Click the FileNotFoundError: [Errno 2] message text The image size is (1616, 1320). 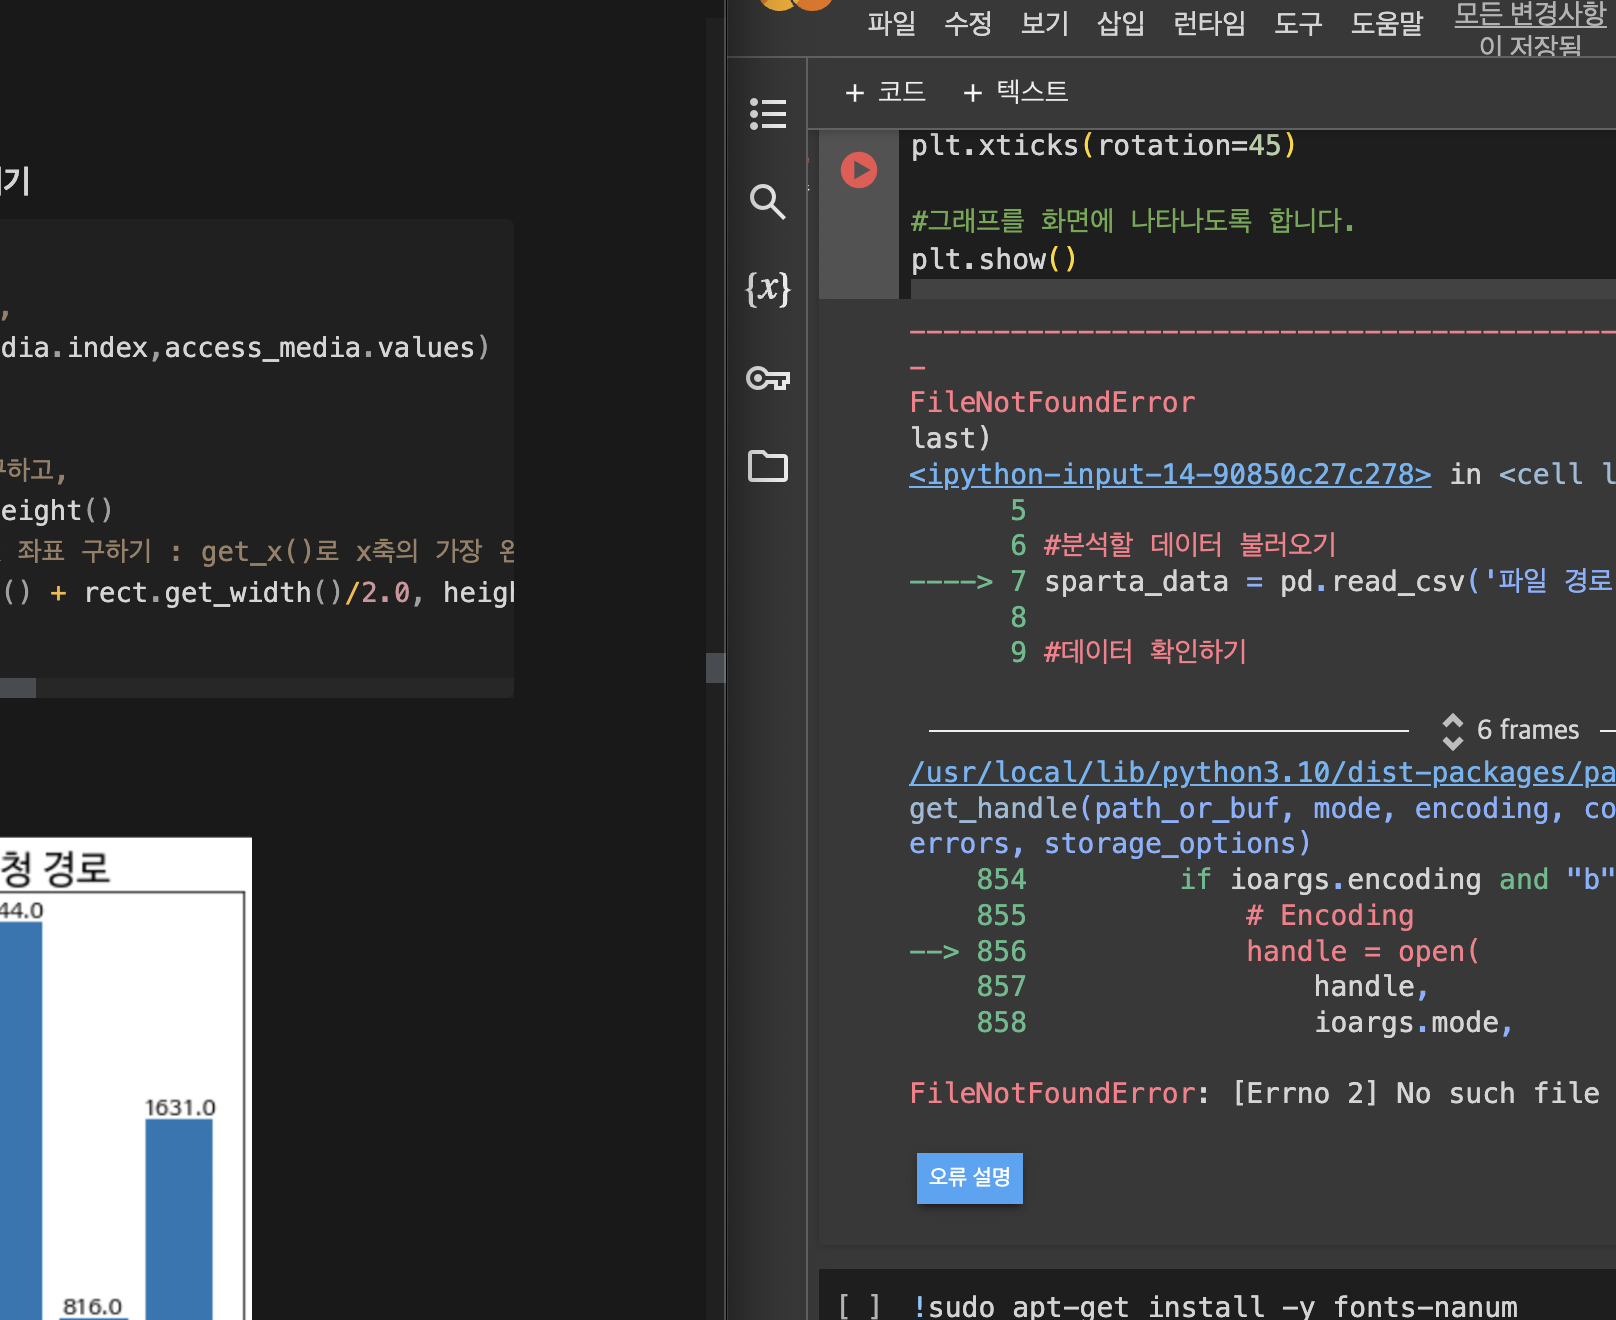(x=1255, y=1093)
